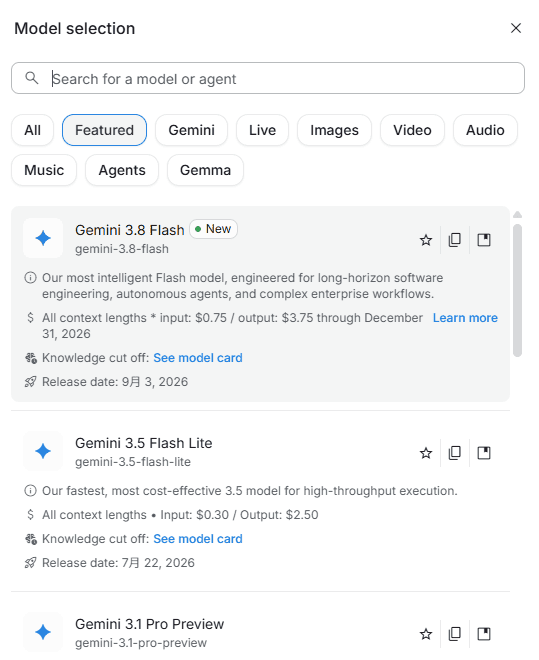Image resolution: width=539 pixels, height=660 pixels.
Task: Click 'Our most intelligent Flash model' description
Action: coord(242,286)
